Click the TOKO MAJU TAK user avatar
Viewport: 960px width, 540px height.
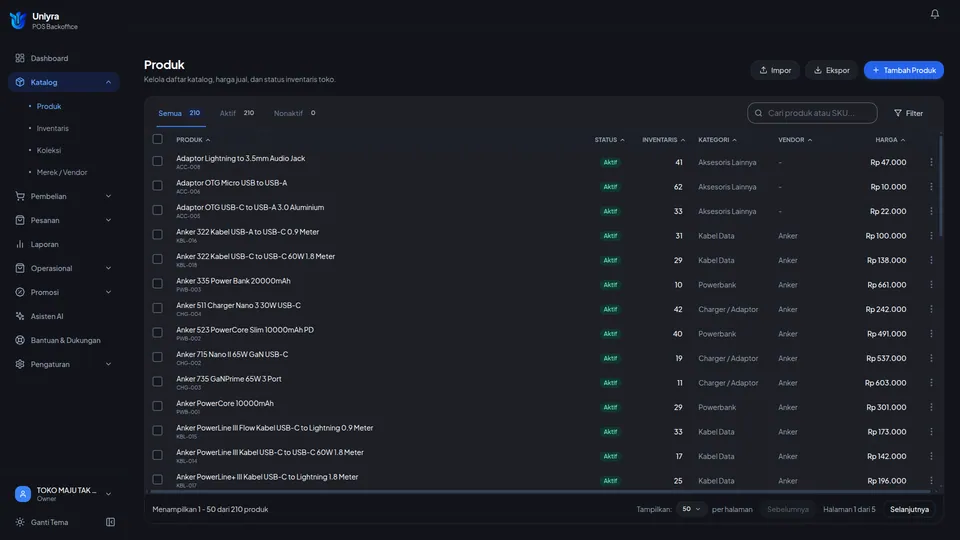click(23, 494)
